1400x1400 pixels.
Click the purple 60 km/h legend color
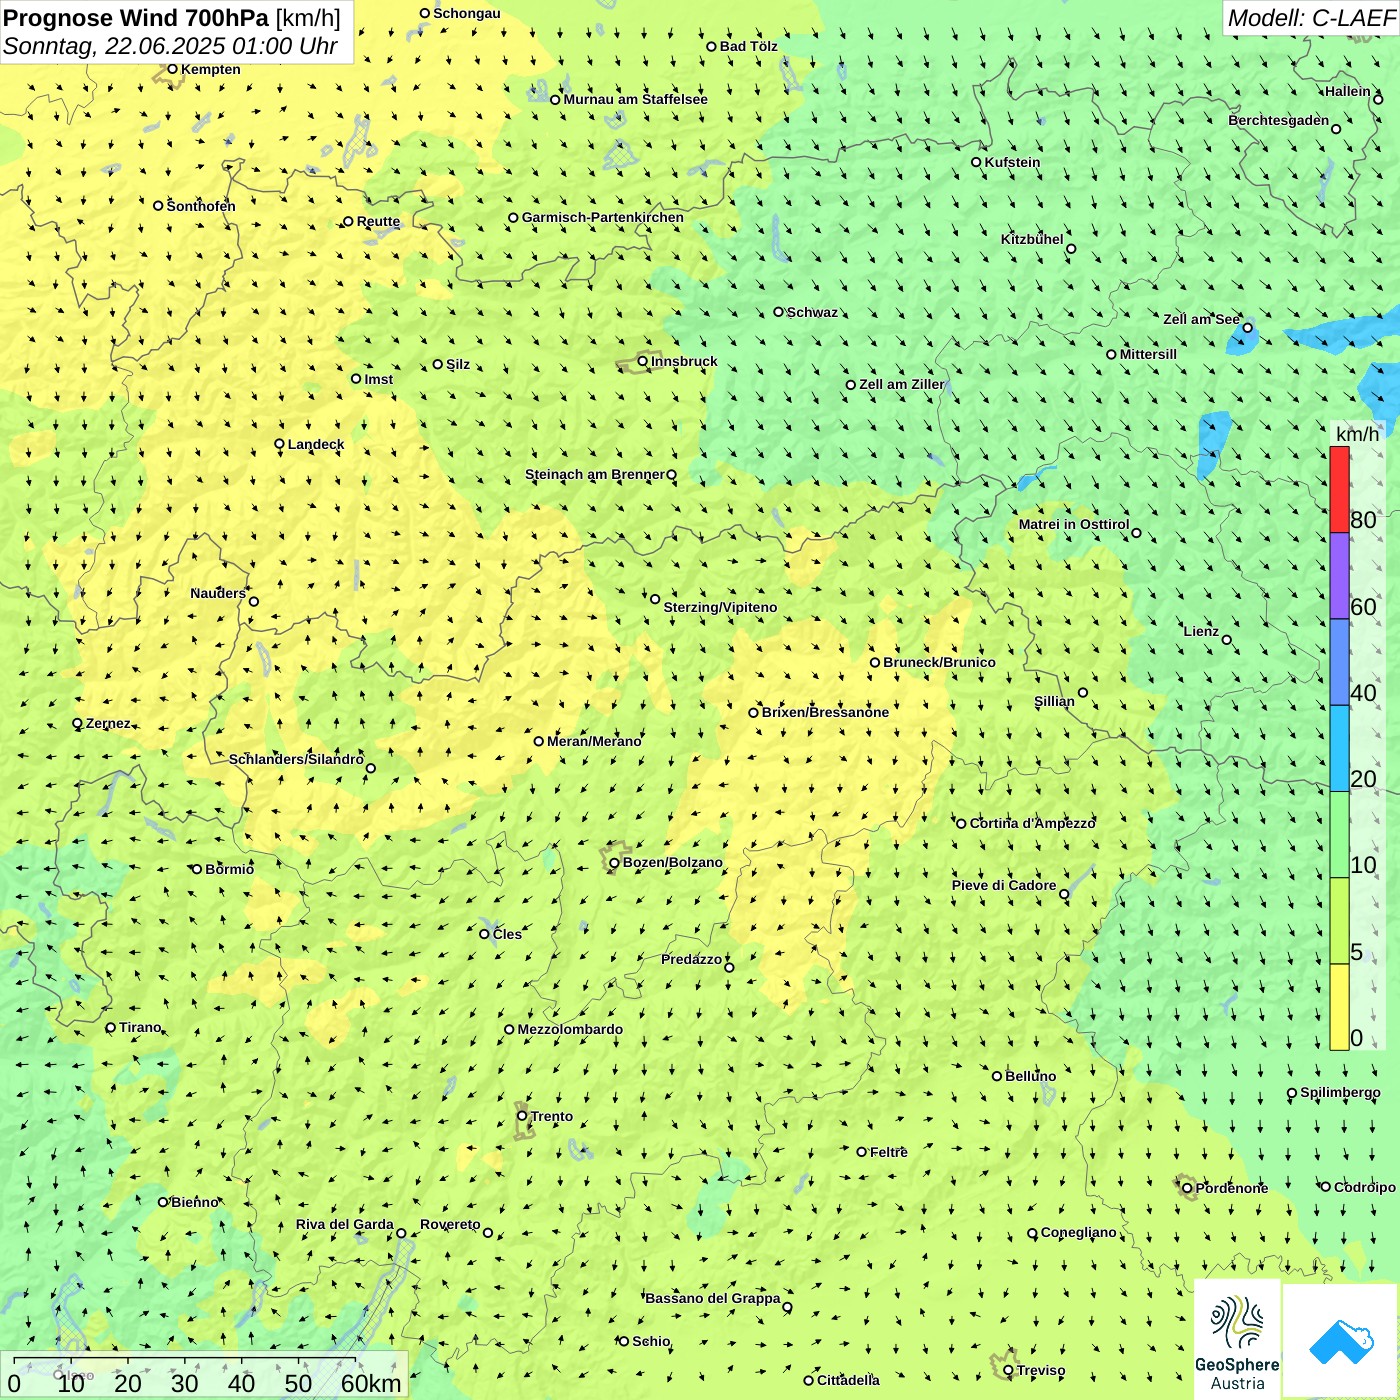pos(1339,576)
